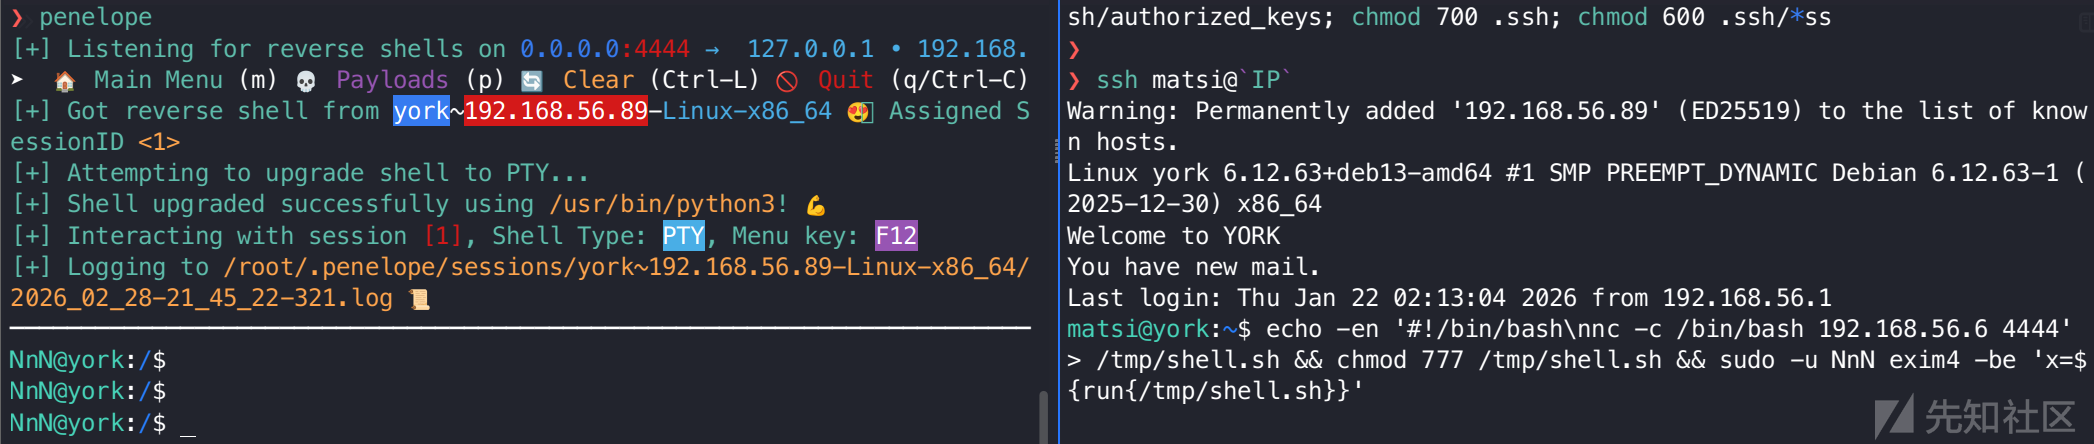Viewport: 2094px width, 444px height.
Task: Click the /root/.penelope/sessions log path
Action: [626, 267]
